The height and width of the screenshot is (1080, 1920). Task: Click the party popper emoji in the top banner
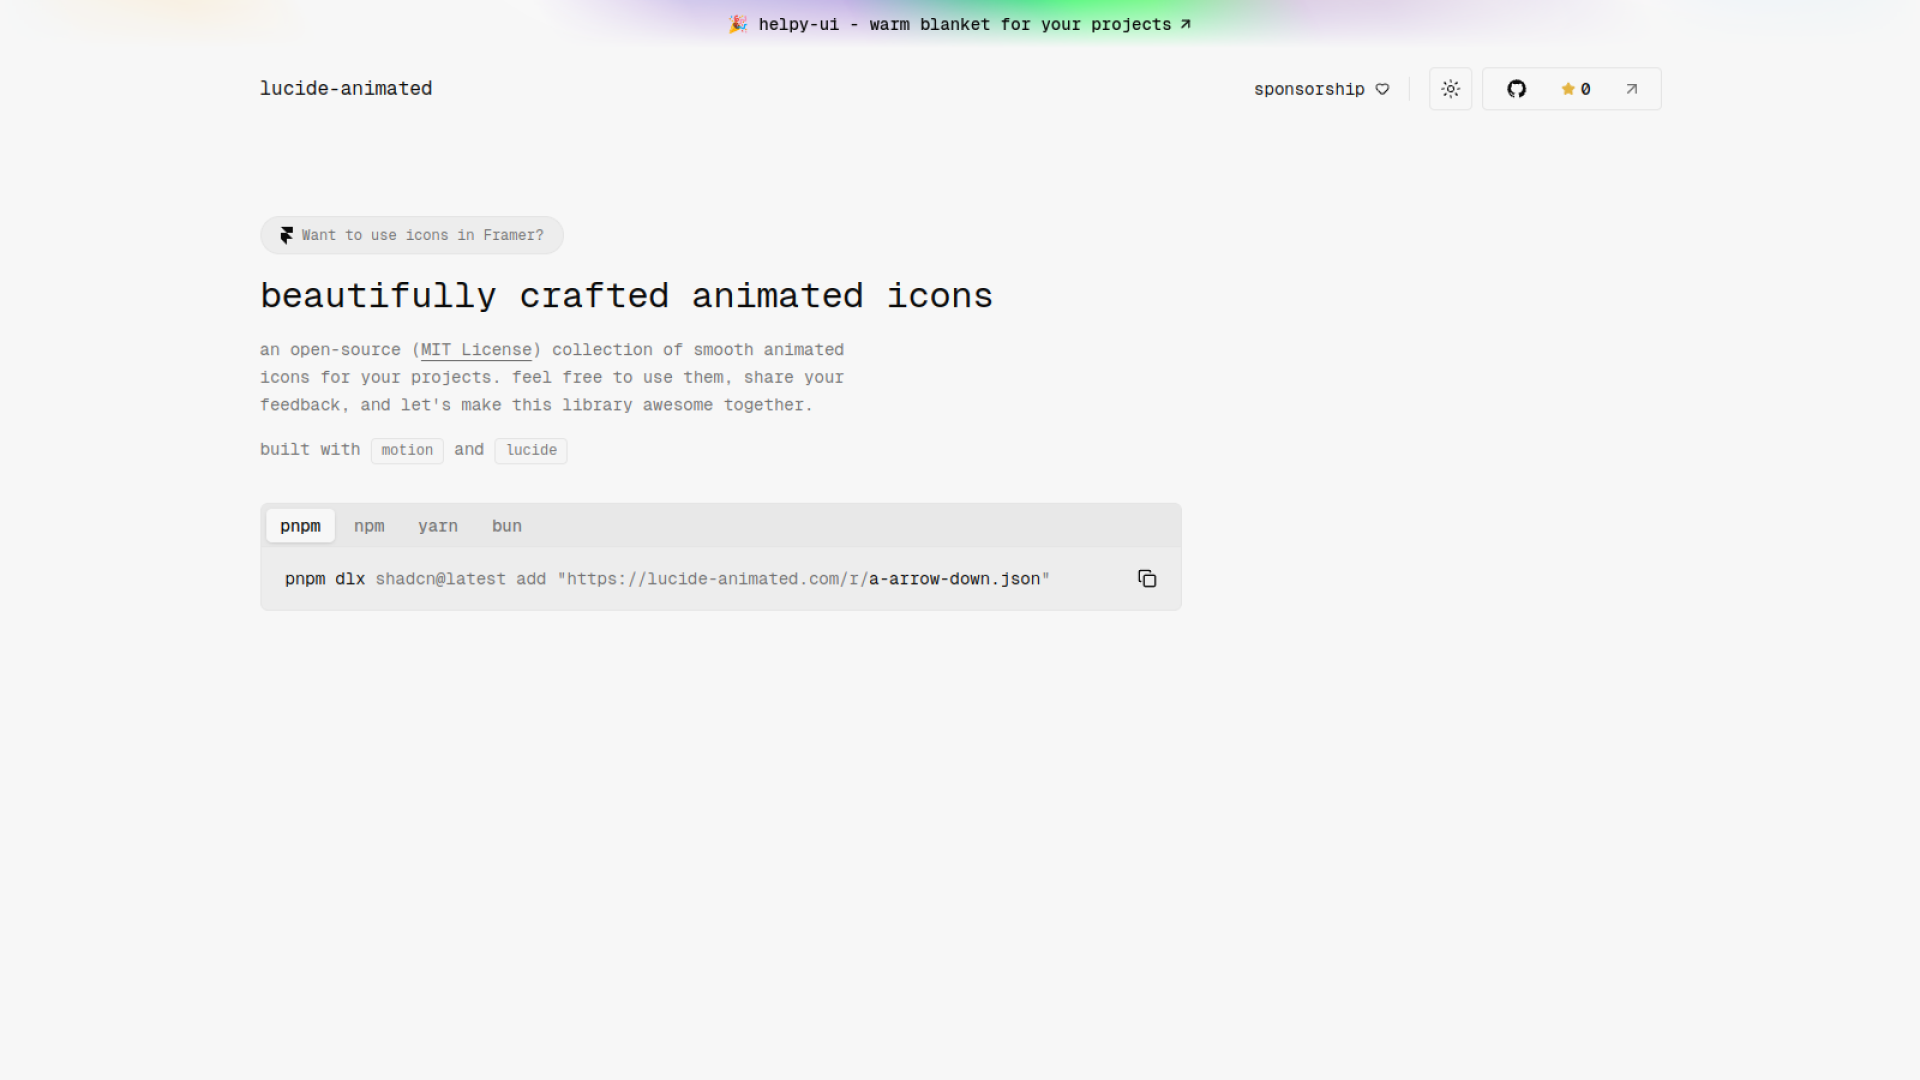[738, 24]
